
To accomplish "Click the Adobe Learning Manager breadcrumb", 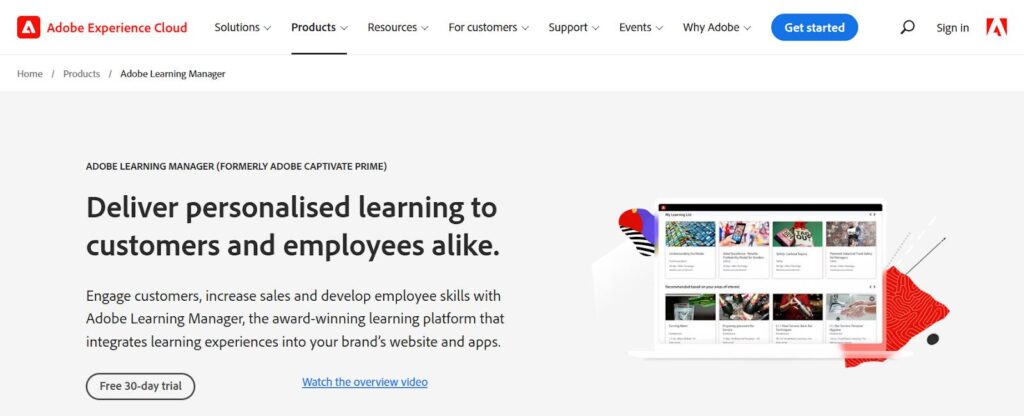I will 173,74.
